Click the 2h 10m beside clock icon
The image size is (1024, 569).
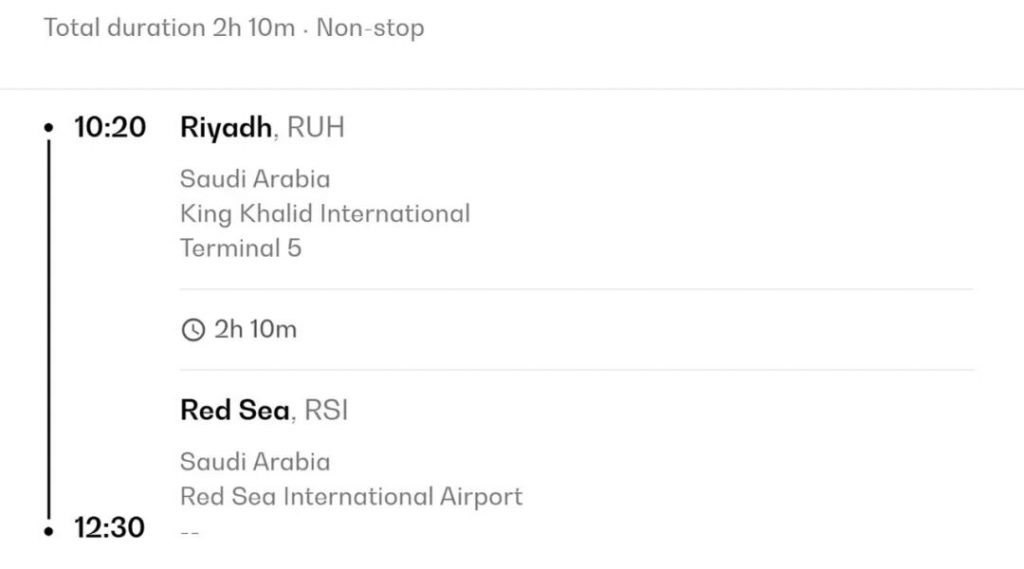tap(255, 330)
